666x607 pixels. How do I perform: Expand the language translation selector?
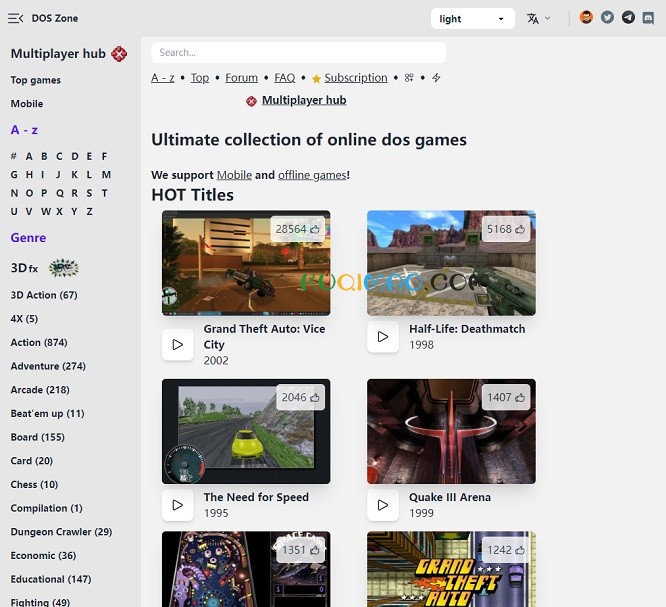tap(539, 19)
